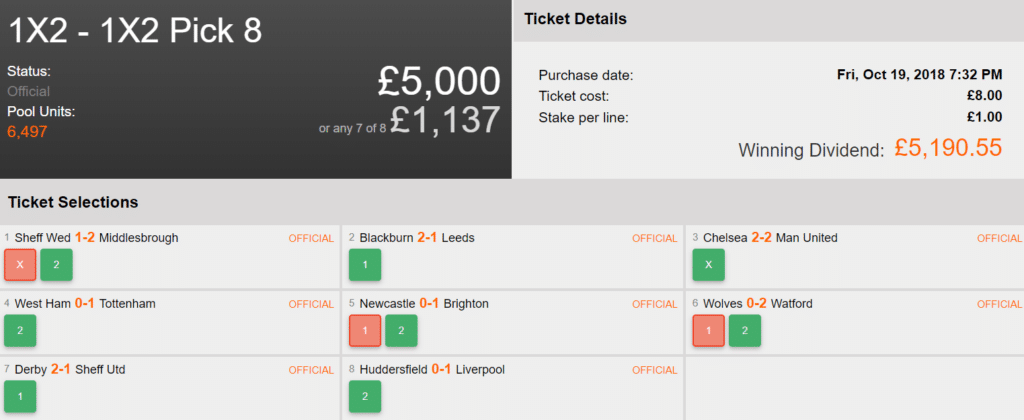Screen dimensions: 1024x420
Task: Click green 2 box for Huddersfield vs Liverpool
Action: tap(364, 397)
